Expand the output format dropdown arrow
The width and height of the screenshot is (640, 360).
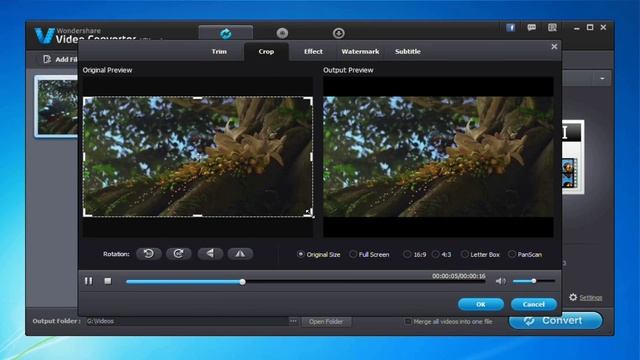(602, 78)
